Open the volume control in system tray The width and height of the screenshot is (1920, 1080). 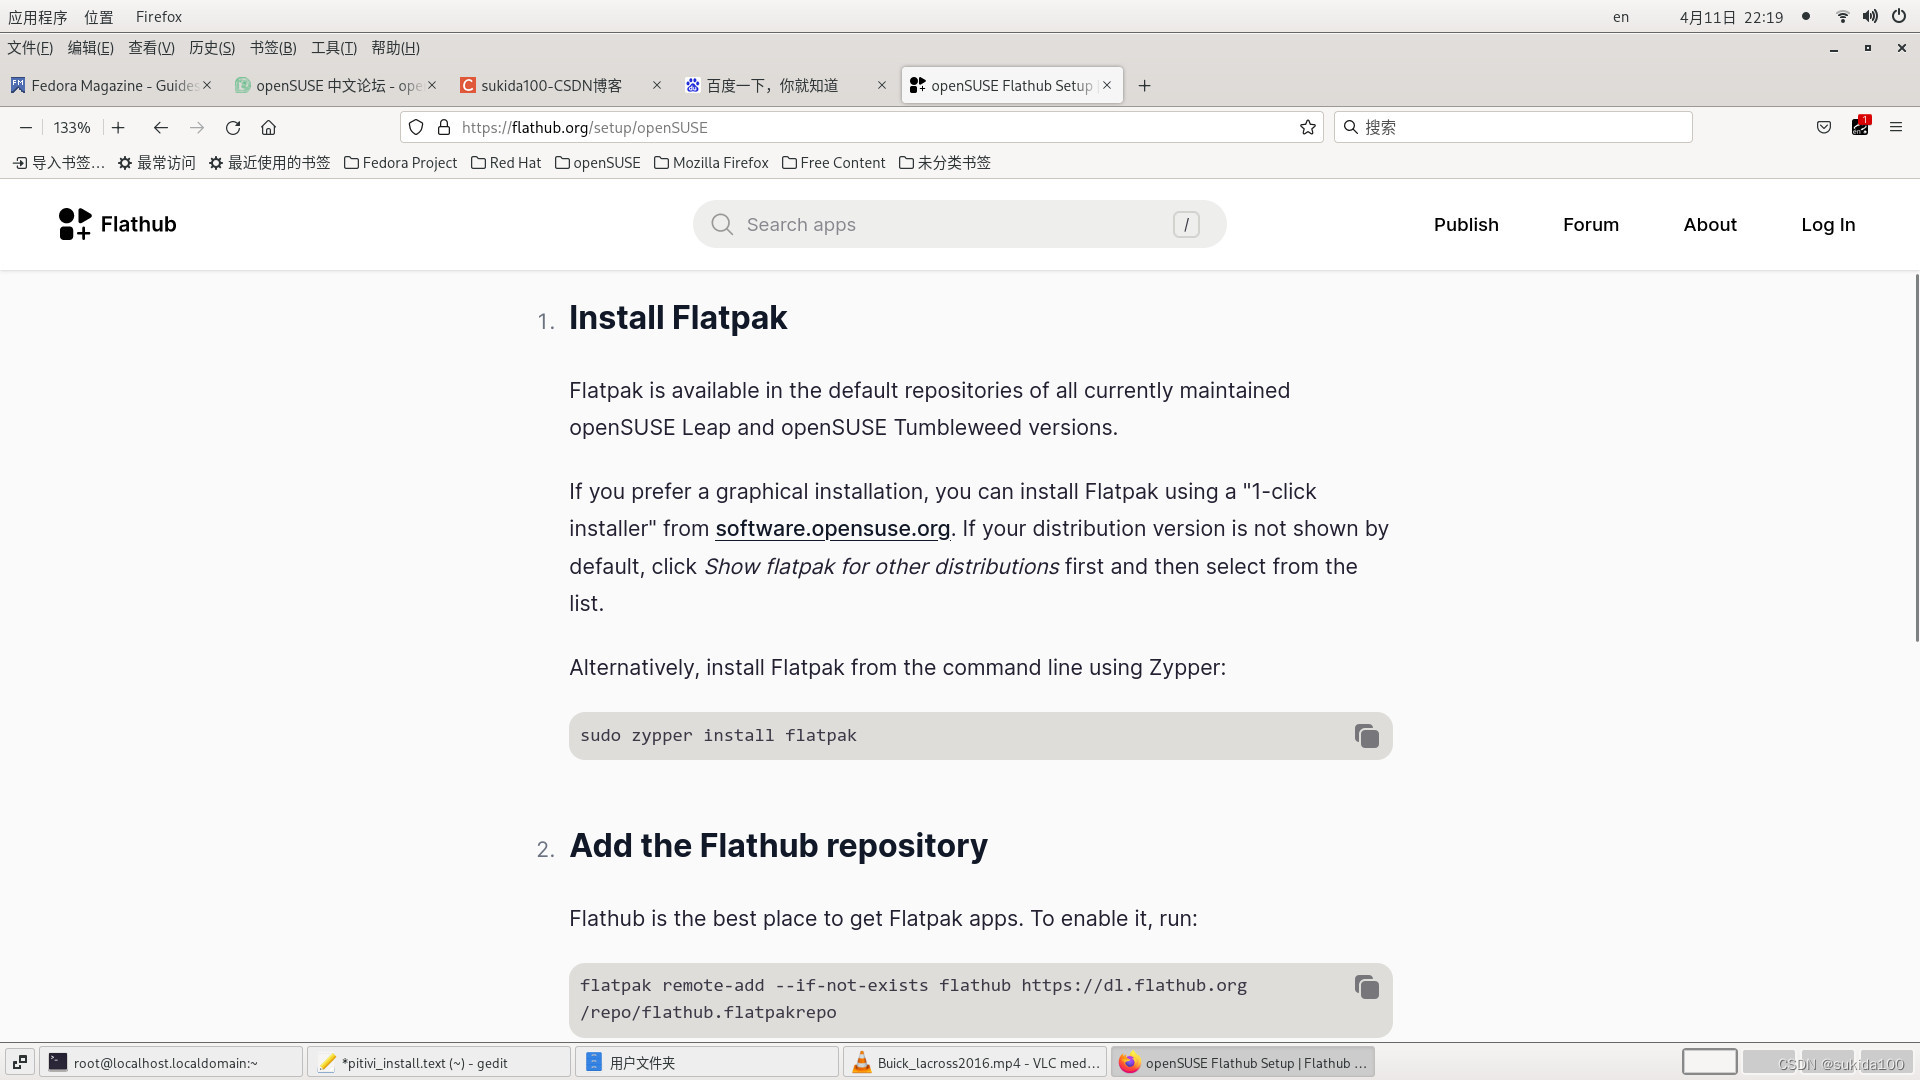click(1870, 16)
